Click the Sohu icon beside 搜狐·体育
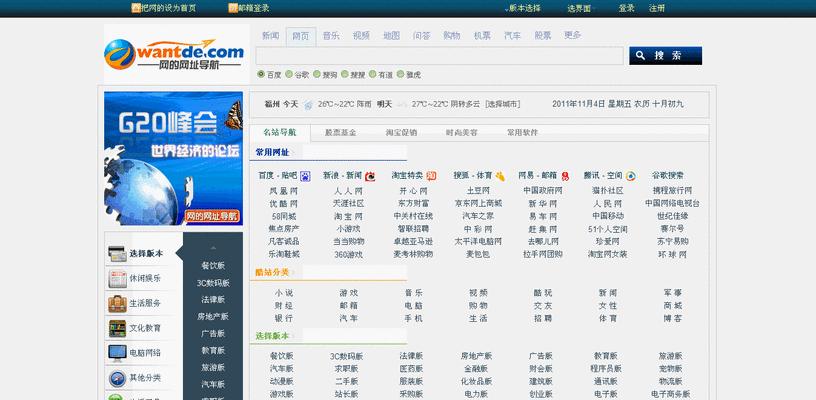 pos(500,176)
